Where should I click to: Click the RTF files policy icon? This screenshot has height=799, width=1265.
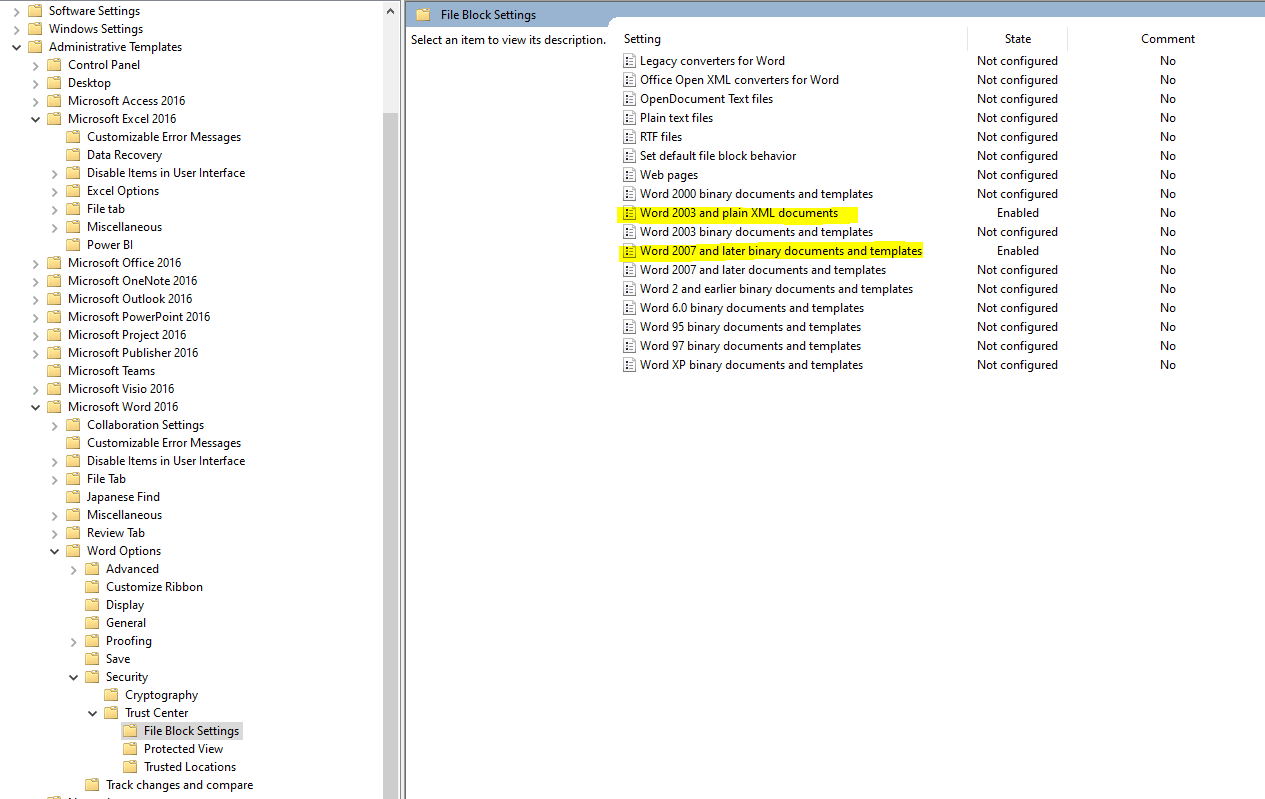tap(629, 137)
